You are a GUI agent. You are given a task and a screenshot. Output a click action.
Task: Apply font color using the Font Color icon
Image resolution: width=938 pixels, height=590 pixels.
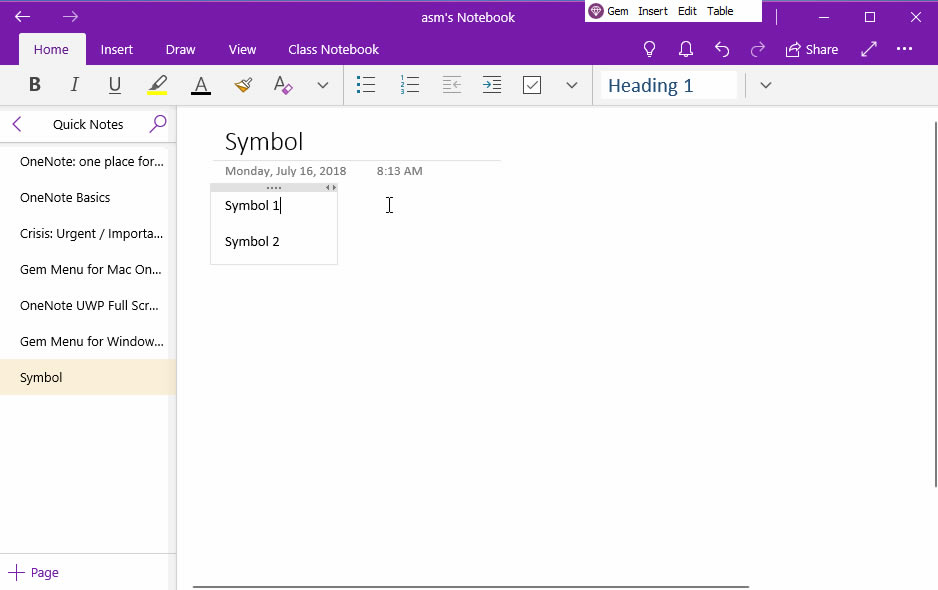click(200, 85)
